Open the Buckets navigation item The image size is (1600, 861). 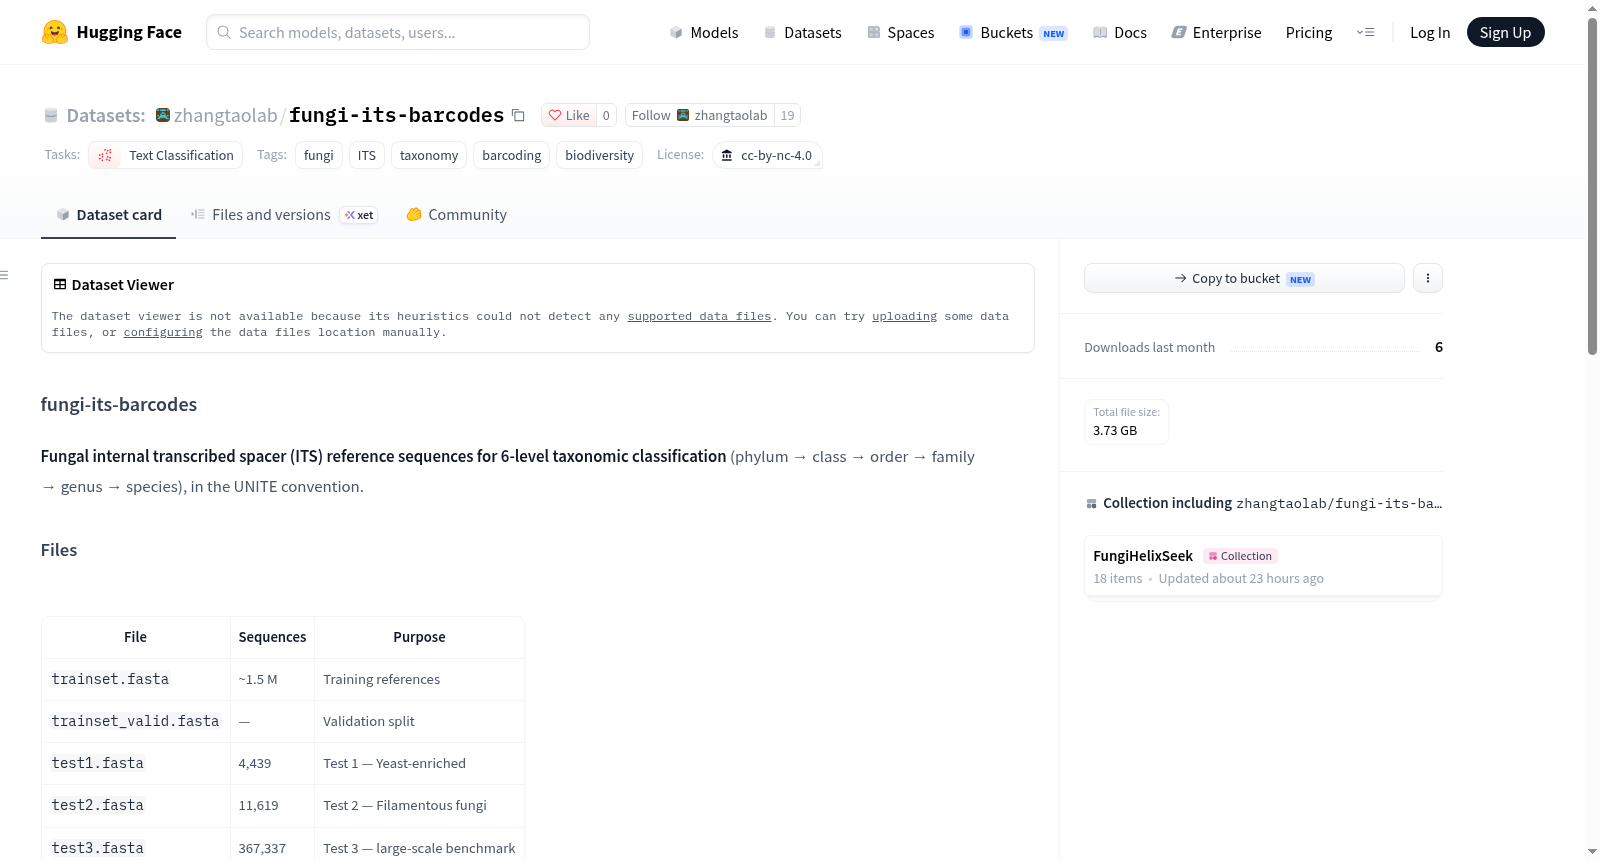click(x=1013, y=32)
